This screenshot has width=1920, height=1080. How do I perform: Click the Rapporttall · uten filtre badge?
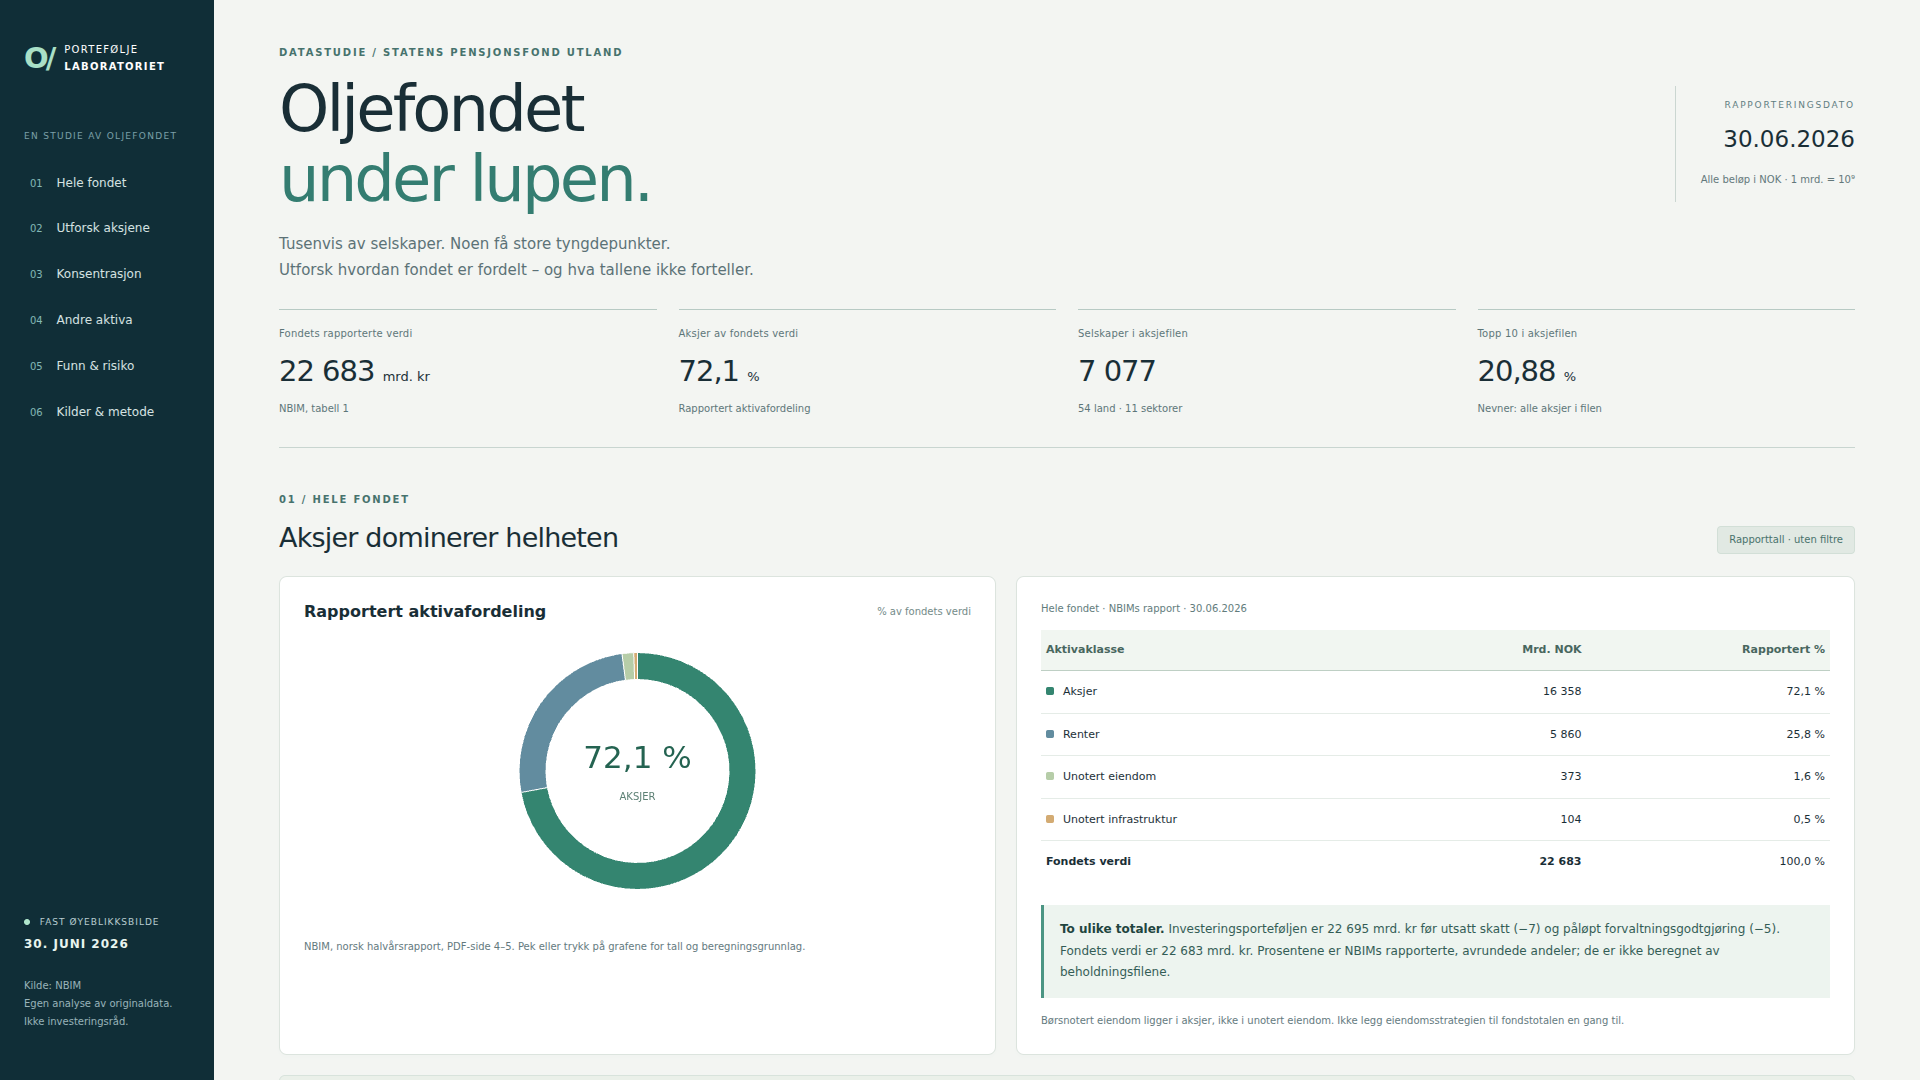coord(1785,540)
